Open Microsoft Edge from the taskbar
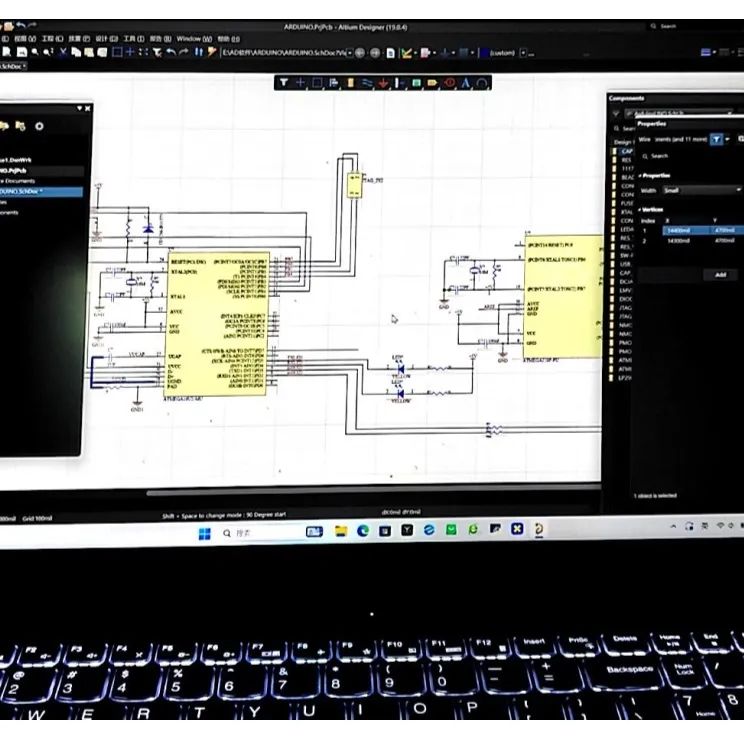Image resolution: width=744 pixels, height=744 pixels. click(x=363, y=530)
